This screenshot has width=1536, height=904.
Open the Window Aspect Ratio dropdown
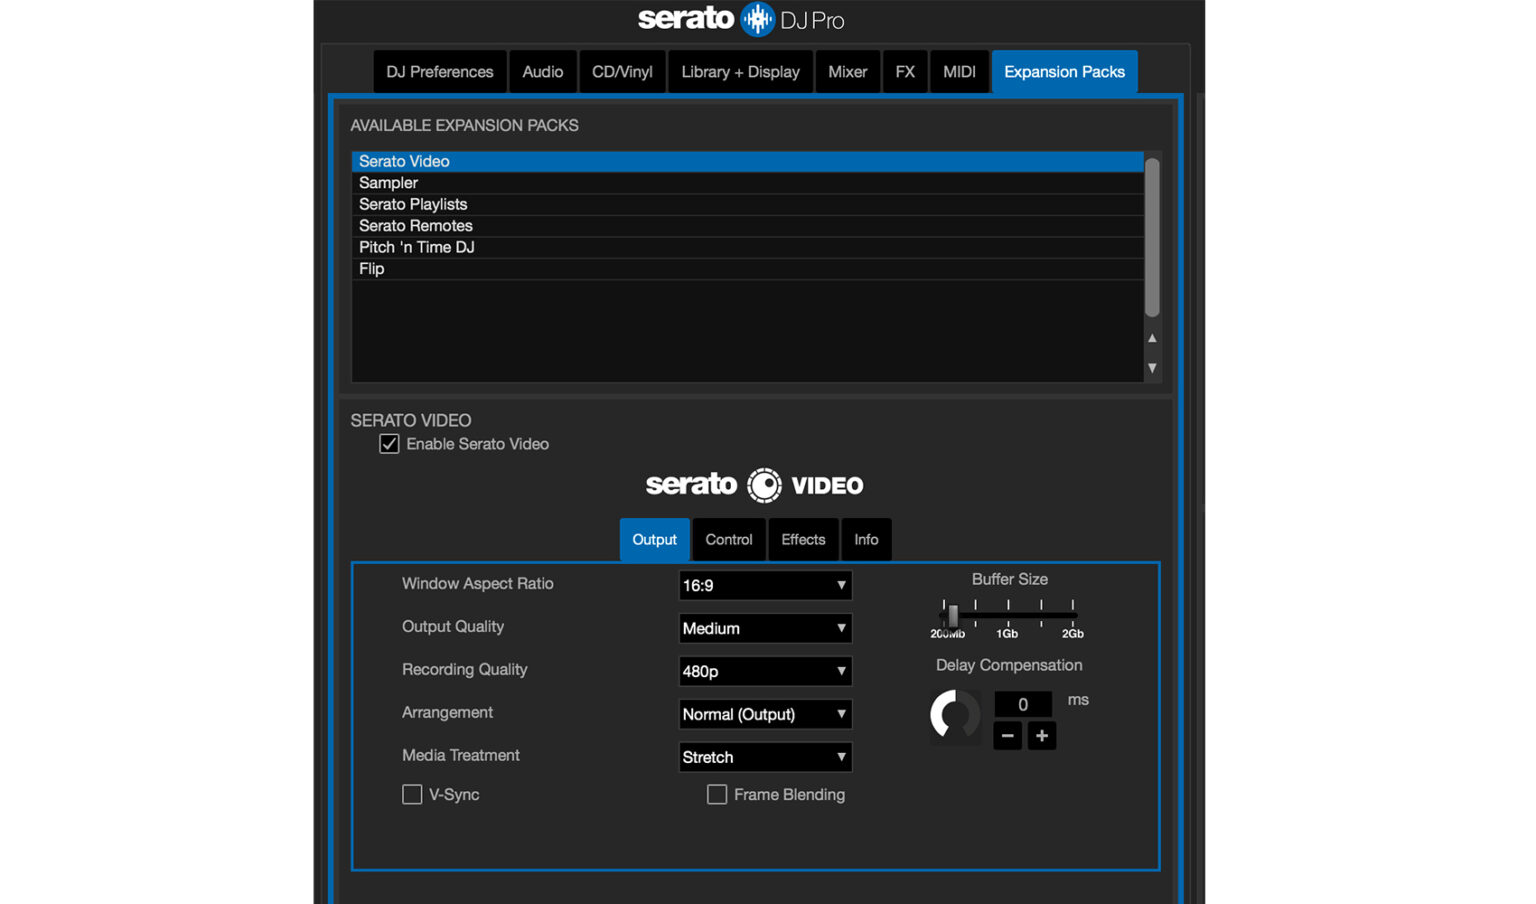[765, 585]
